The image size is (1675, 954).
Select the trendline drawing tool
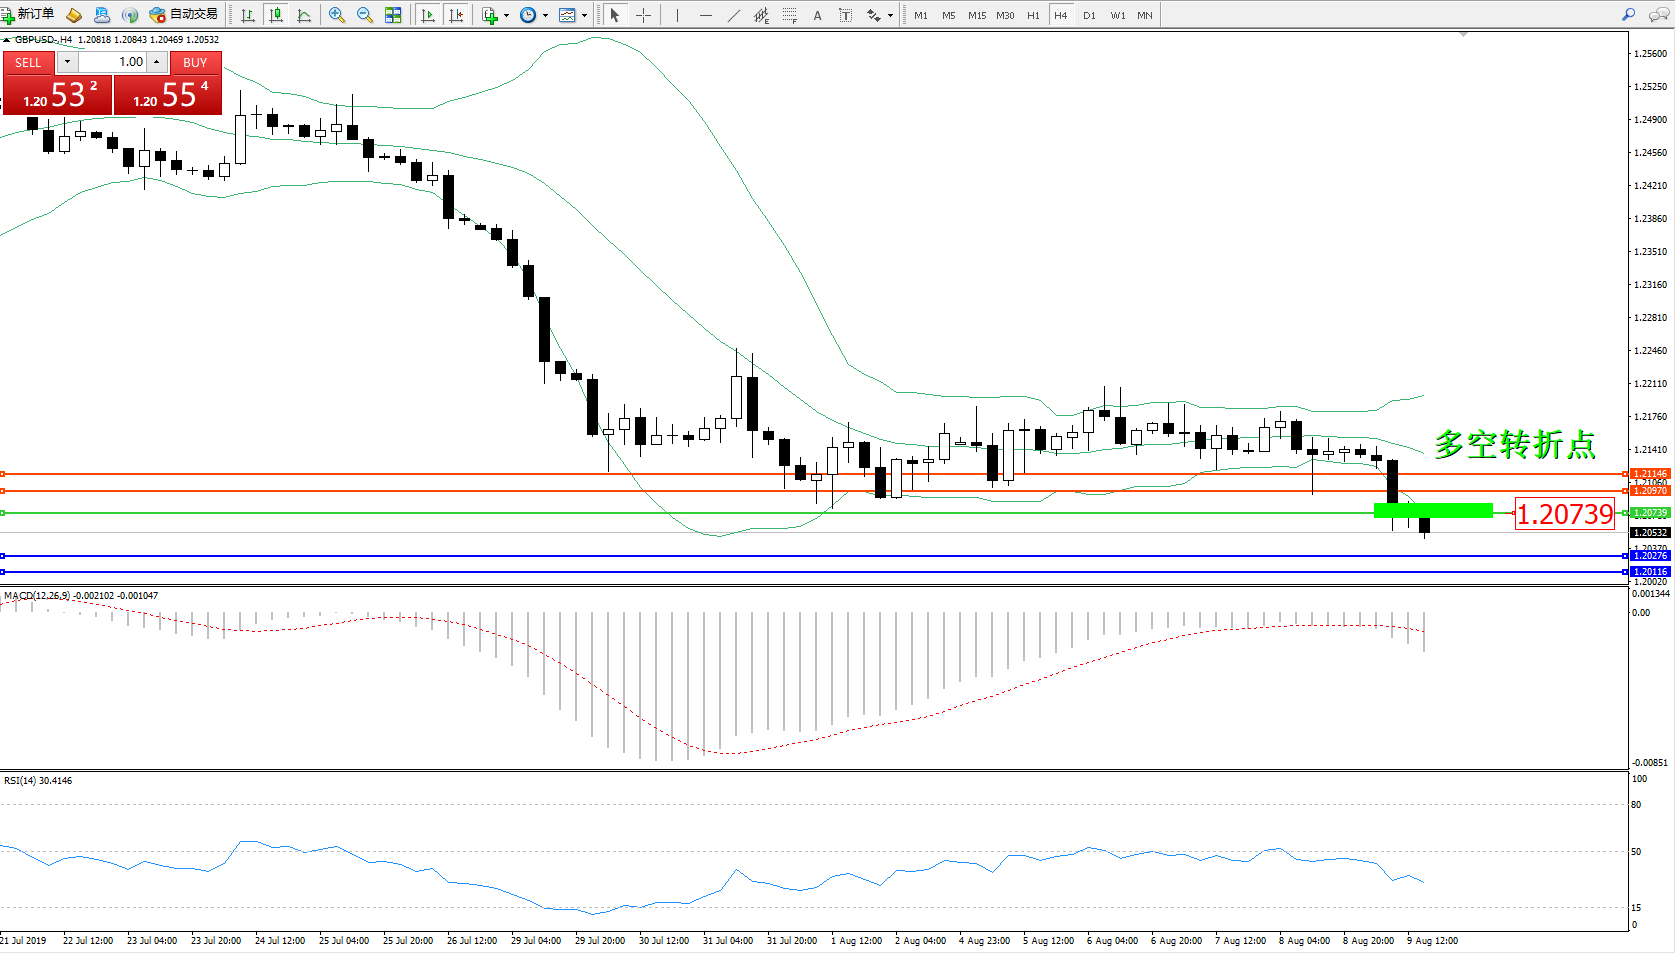pos(734,15)
